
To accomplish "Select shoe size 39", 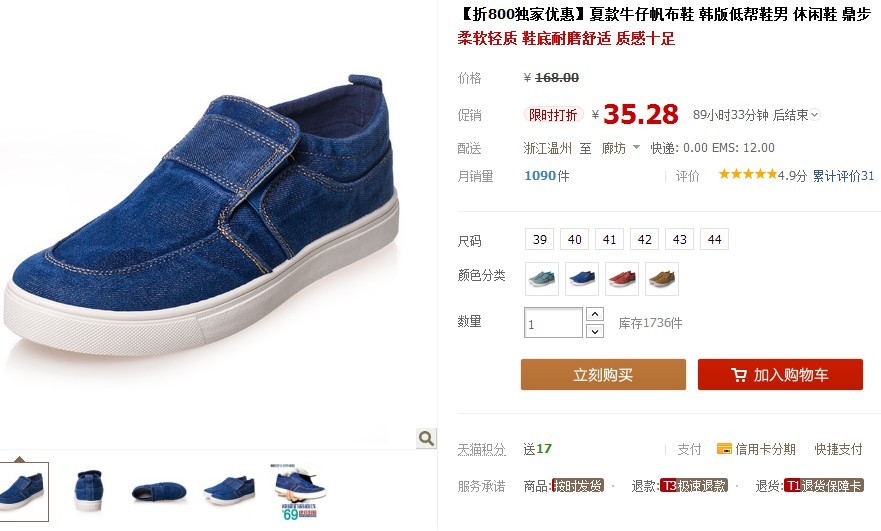I will click(x=539, y=239).
